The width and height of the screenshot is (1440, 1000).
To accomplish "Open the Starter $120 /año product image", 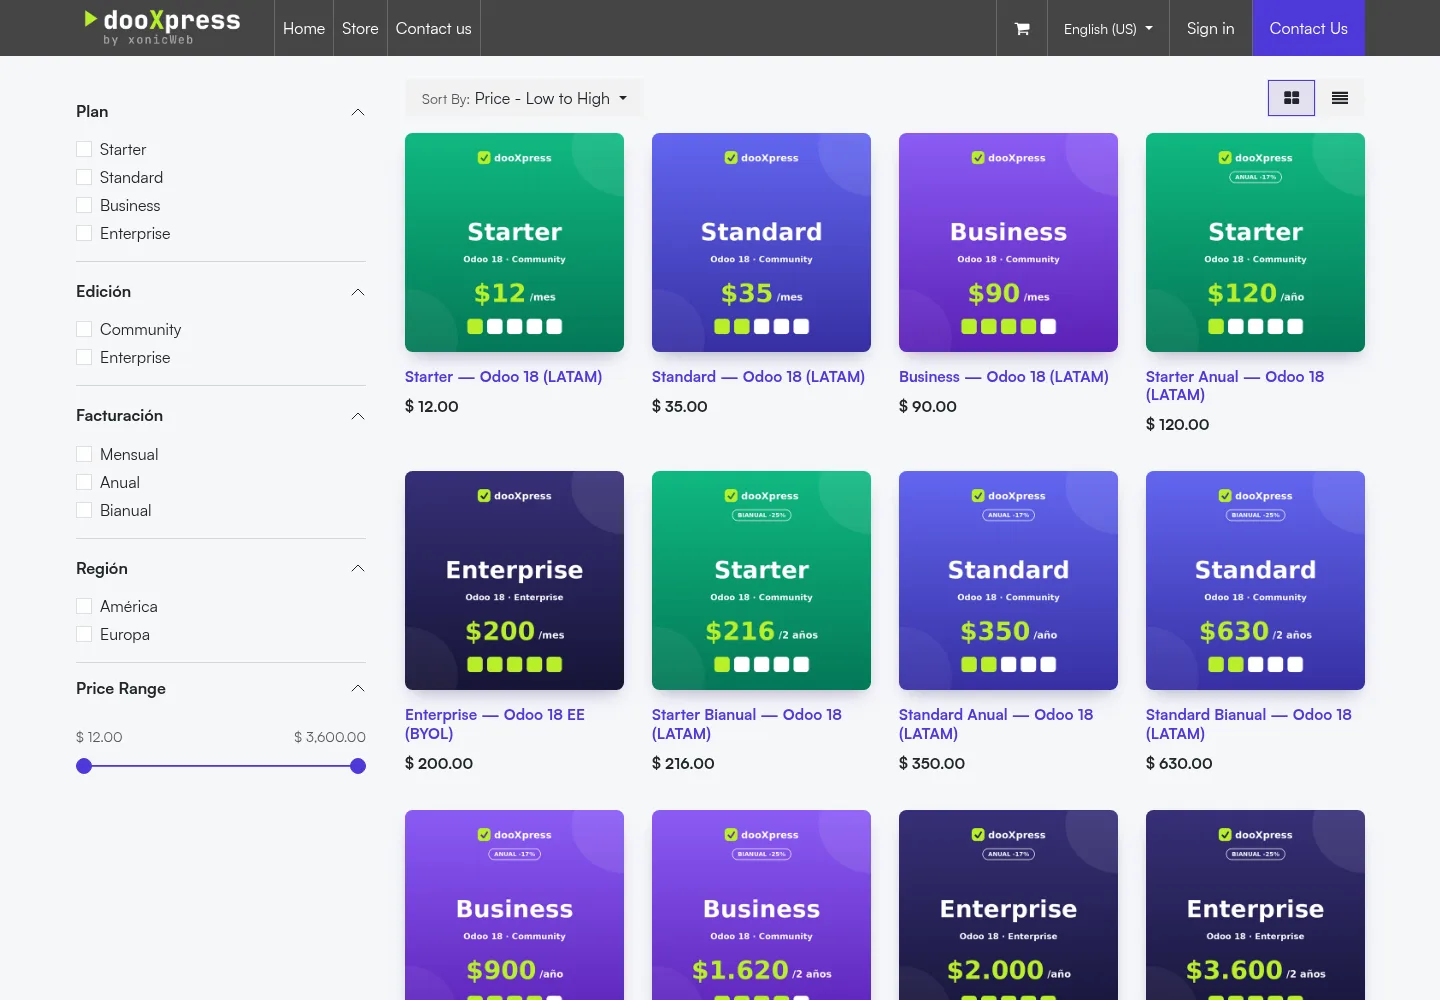I will point(1255,242).
